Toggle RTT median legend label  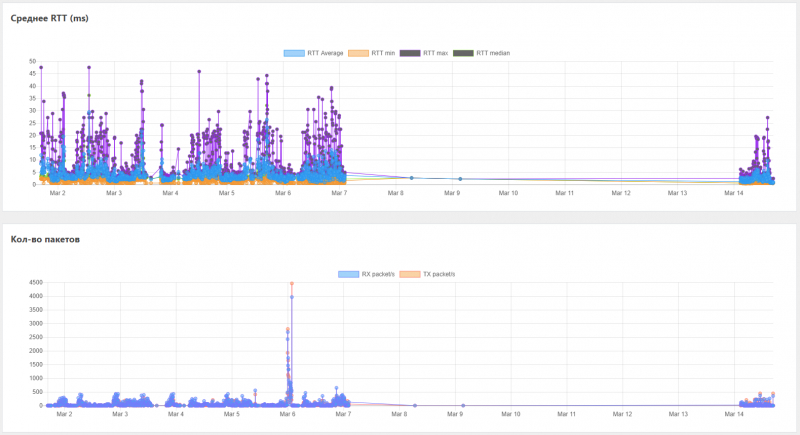(x=493, y=53)
